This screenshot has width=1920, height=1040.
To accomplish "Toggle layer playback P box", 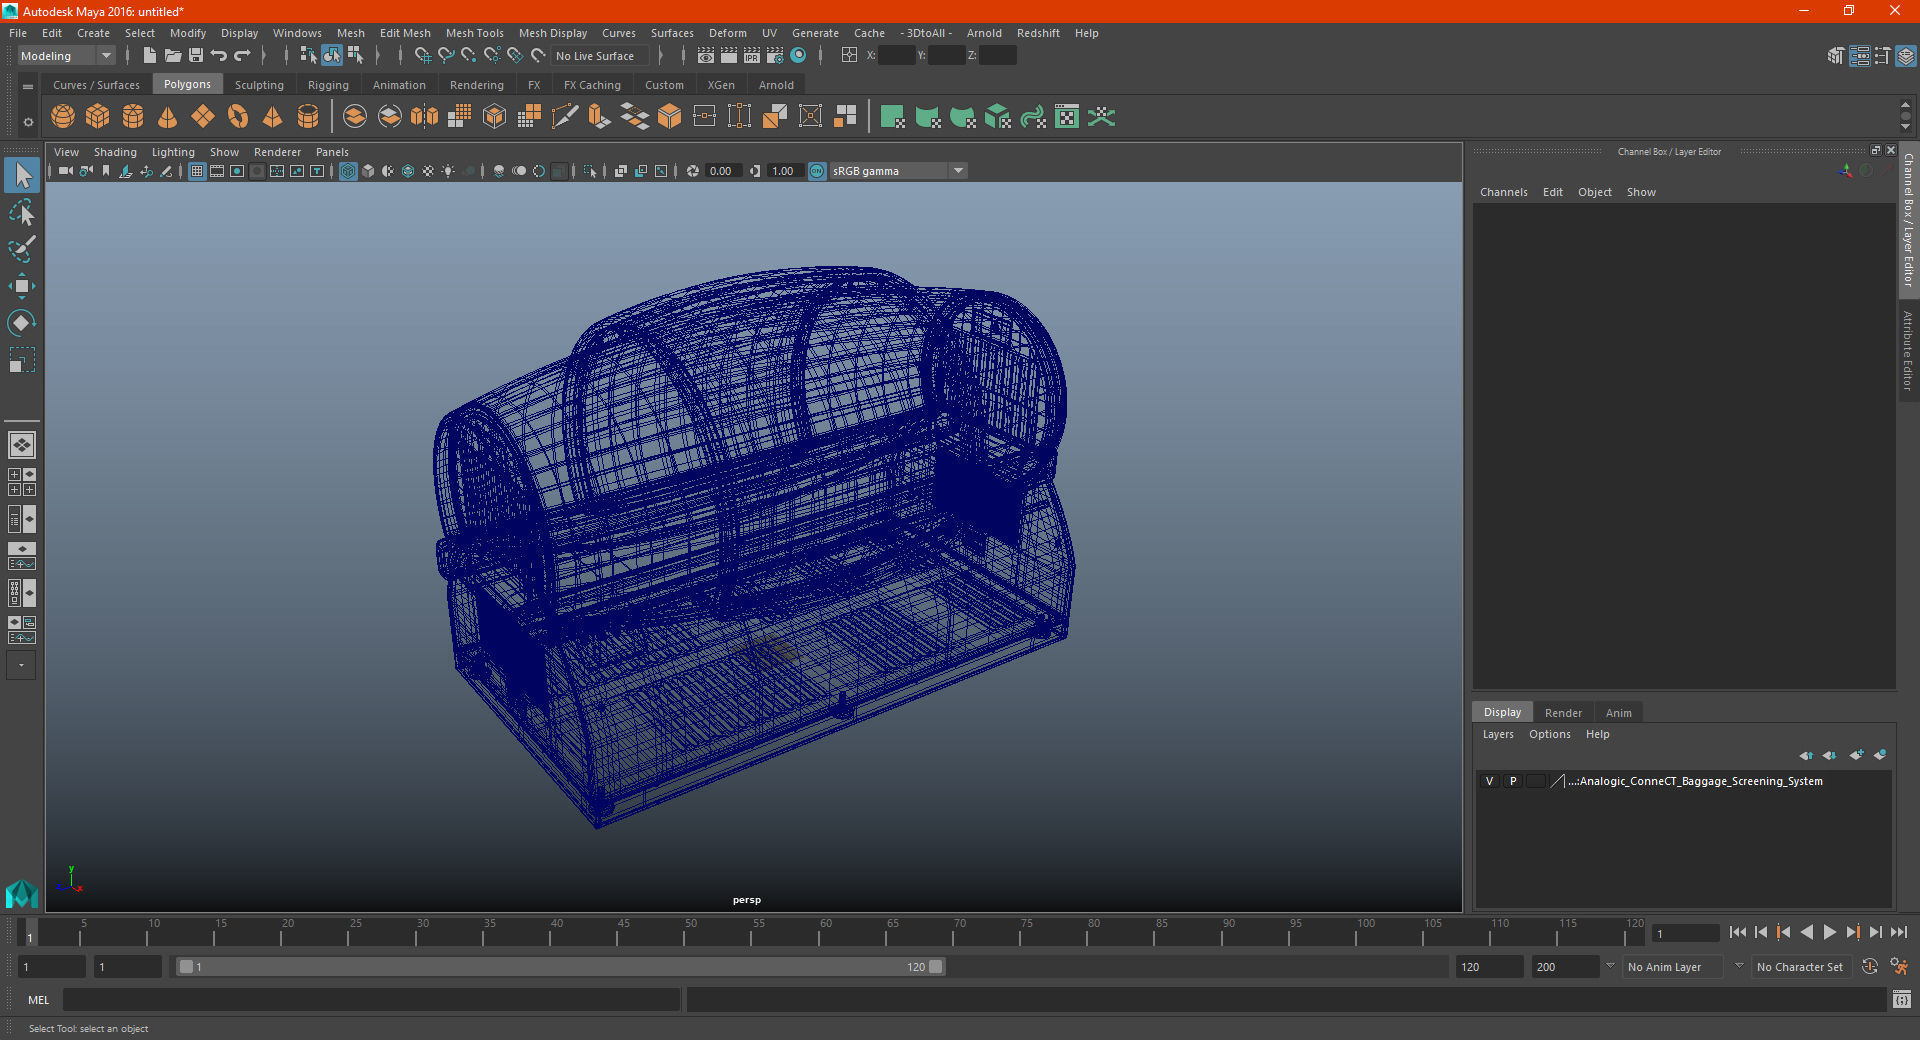I will point(1513,781).
